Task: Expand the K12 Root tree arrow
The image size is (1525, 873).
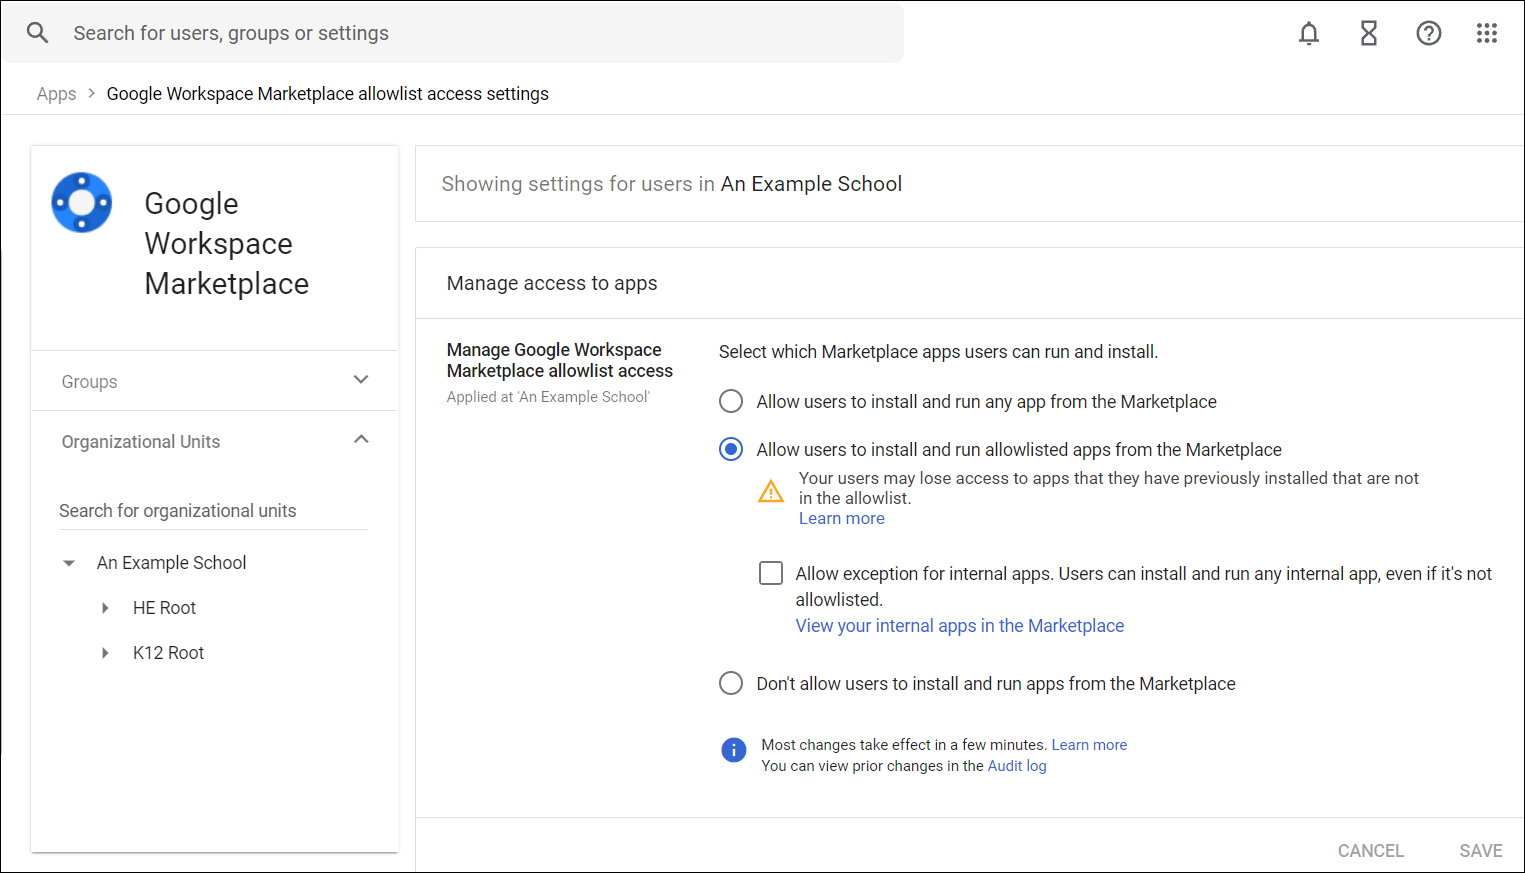Action: [x=105, y=653]
